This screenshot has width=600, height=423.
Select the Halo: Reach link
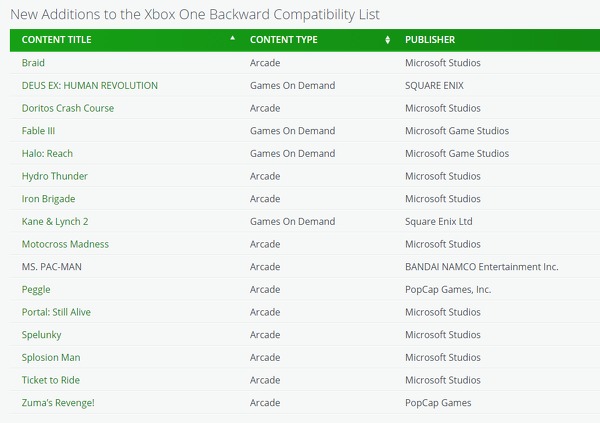pos(47,154)
